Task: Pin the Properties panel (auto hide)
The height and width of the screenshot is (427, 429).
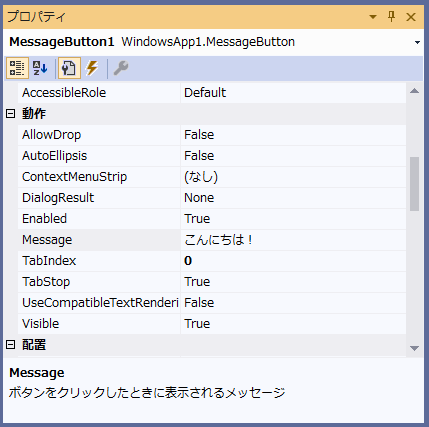Action: click(x=392, y=16)
